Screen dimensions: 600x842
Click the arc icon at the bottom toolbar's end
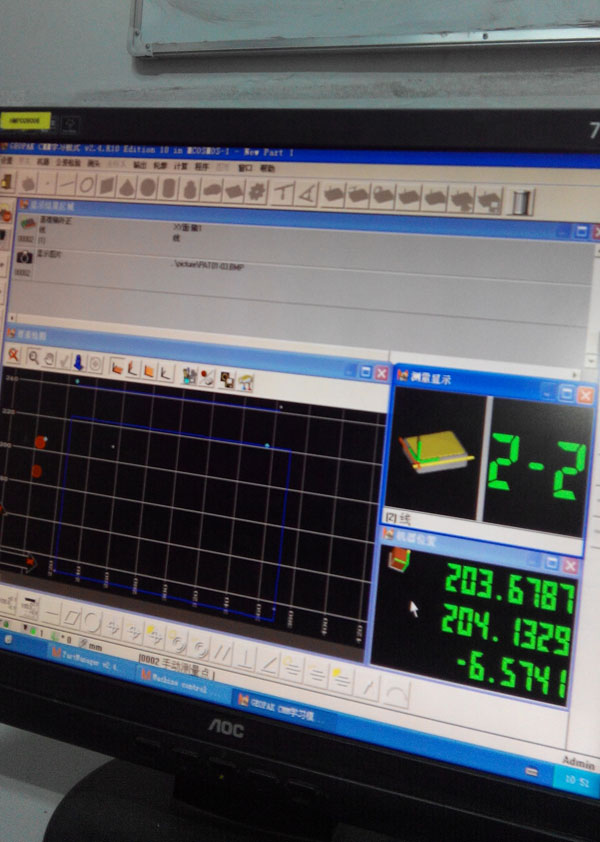click(396, 693)
